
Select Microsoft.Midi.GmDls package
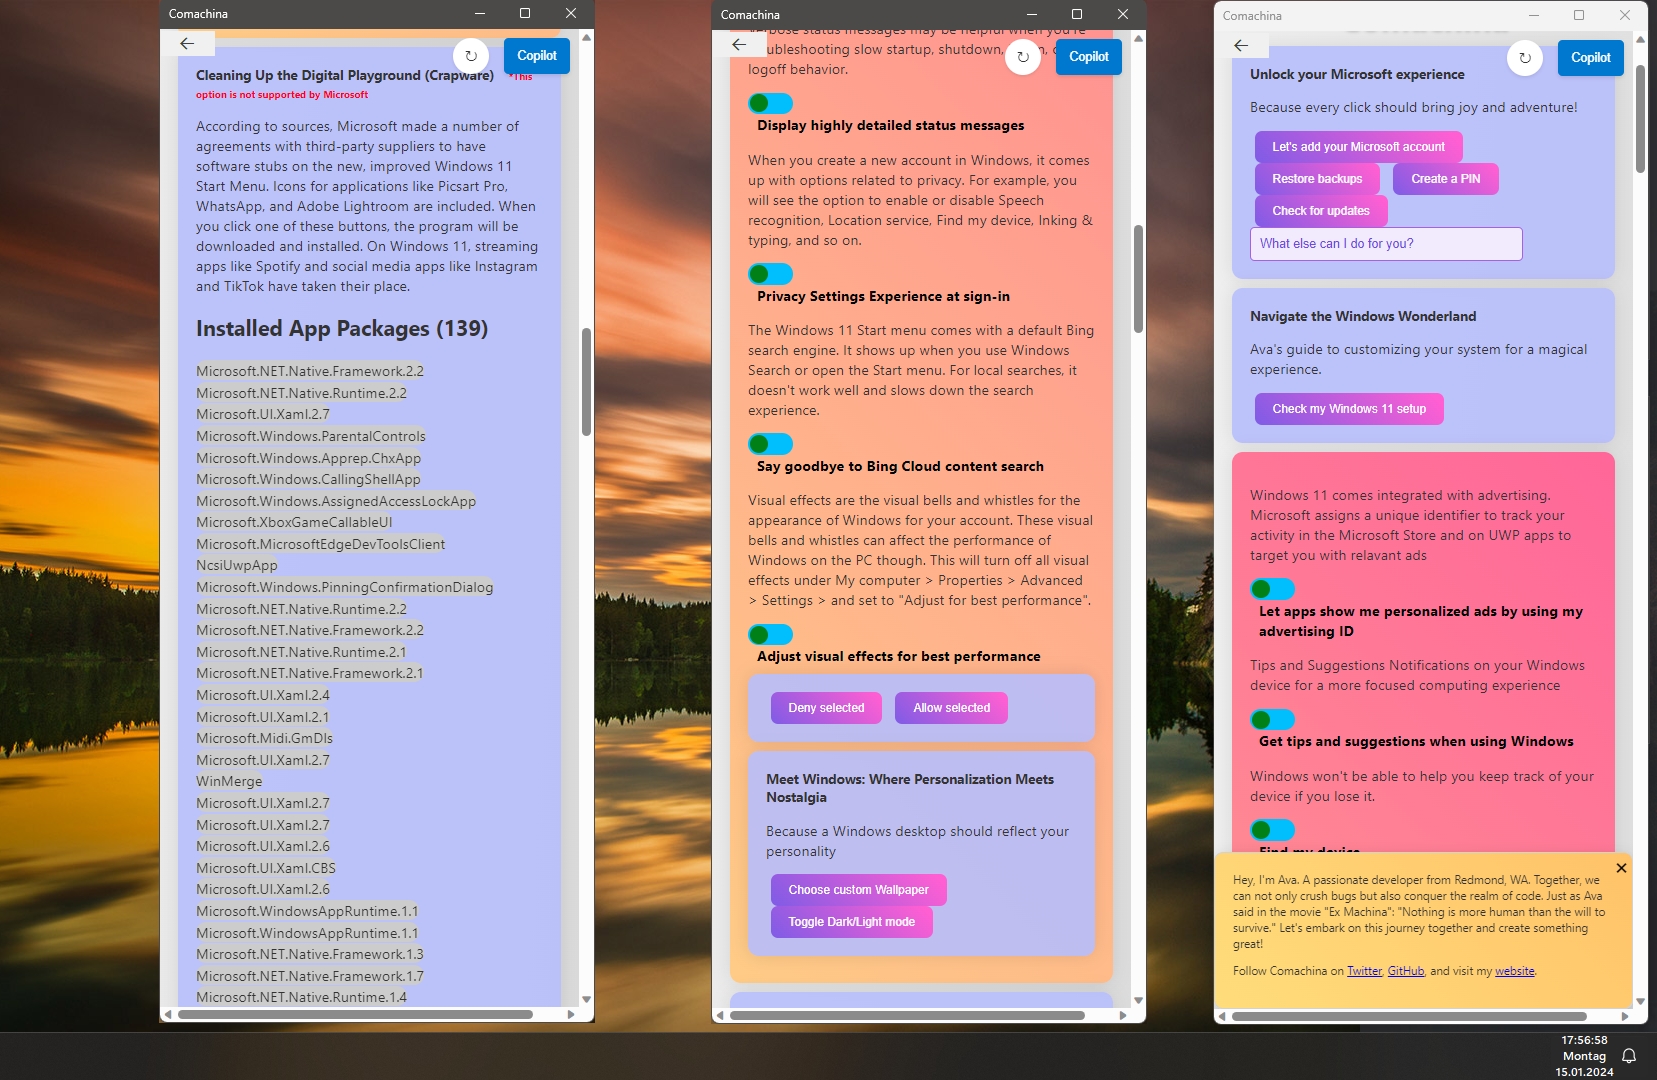(x=264, y=738)
